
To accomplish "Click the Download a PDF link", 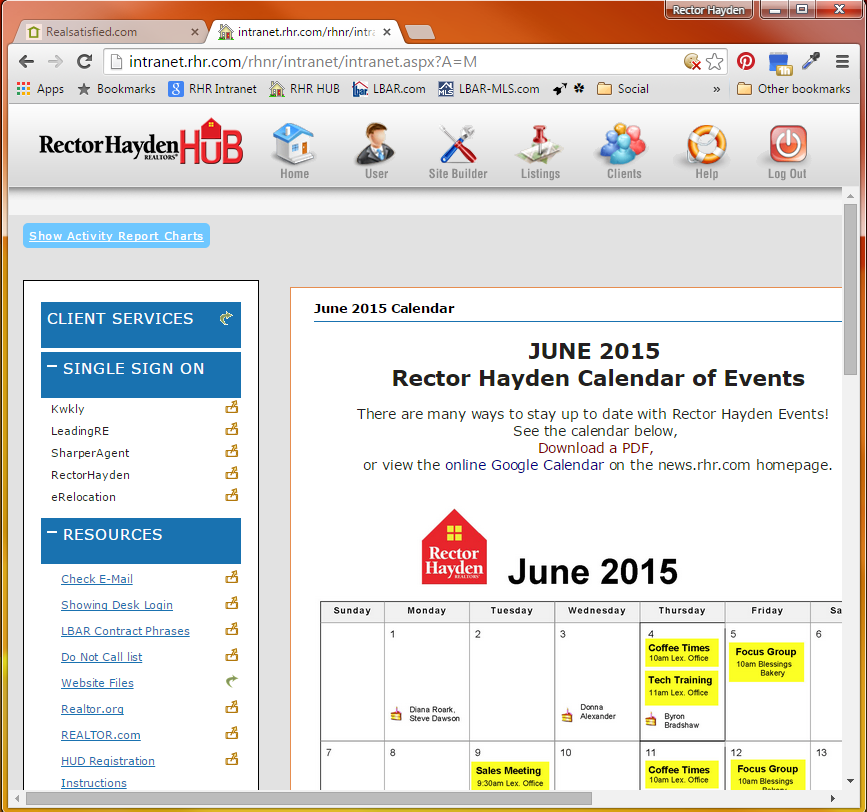I will tap(595, 448).
